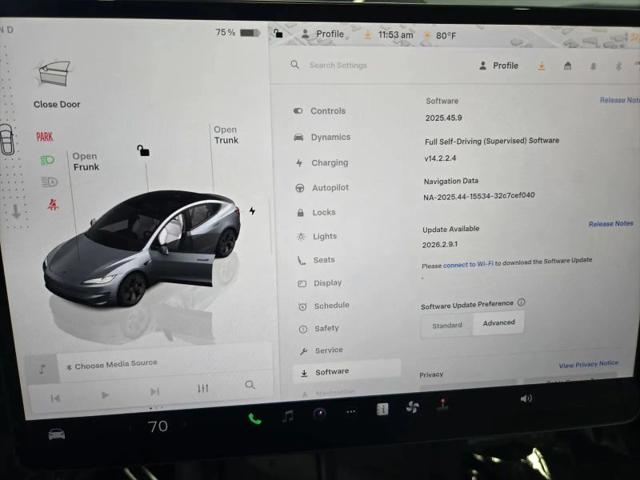Open Profile in the top status bar
Viewport: 640px width, 480px height.
tap(322, 34)
